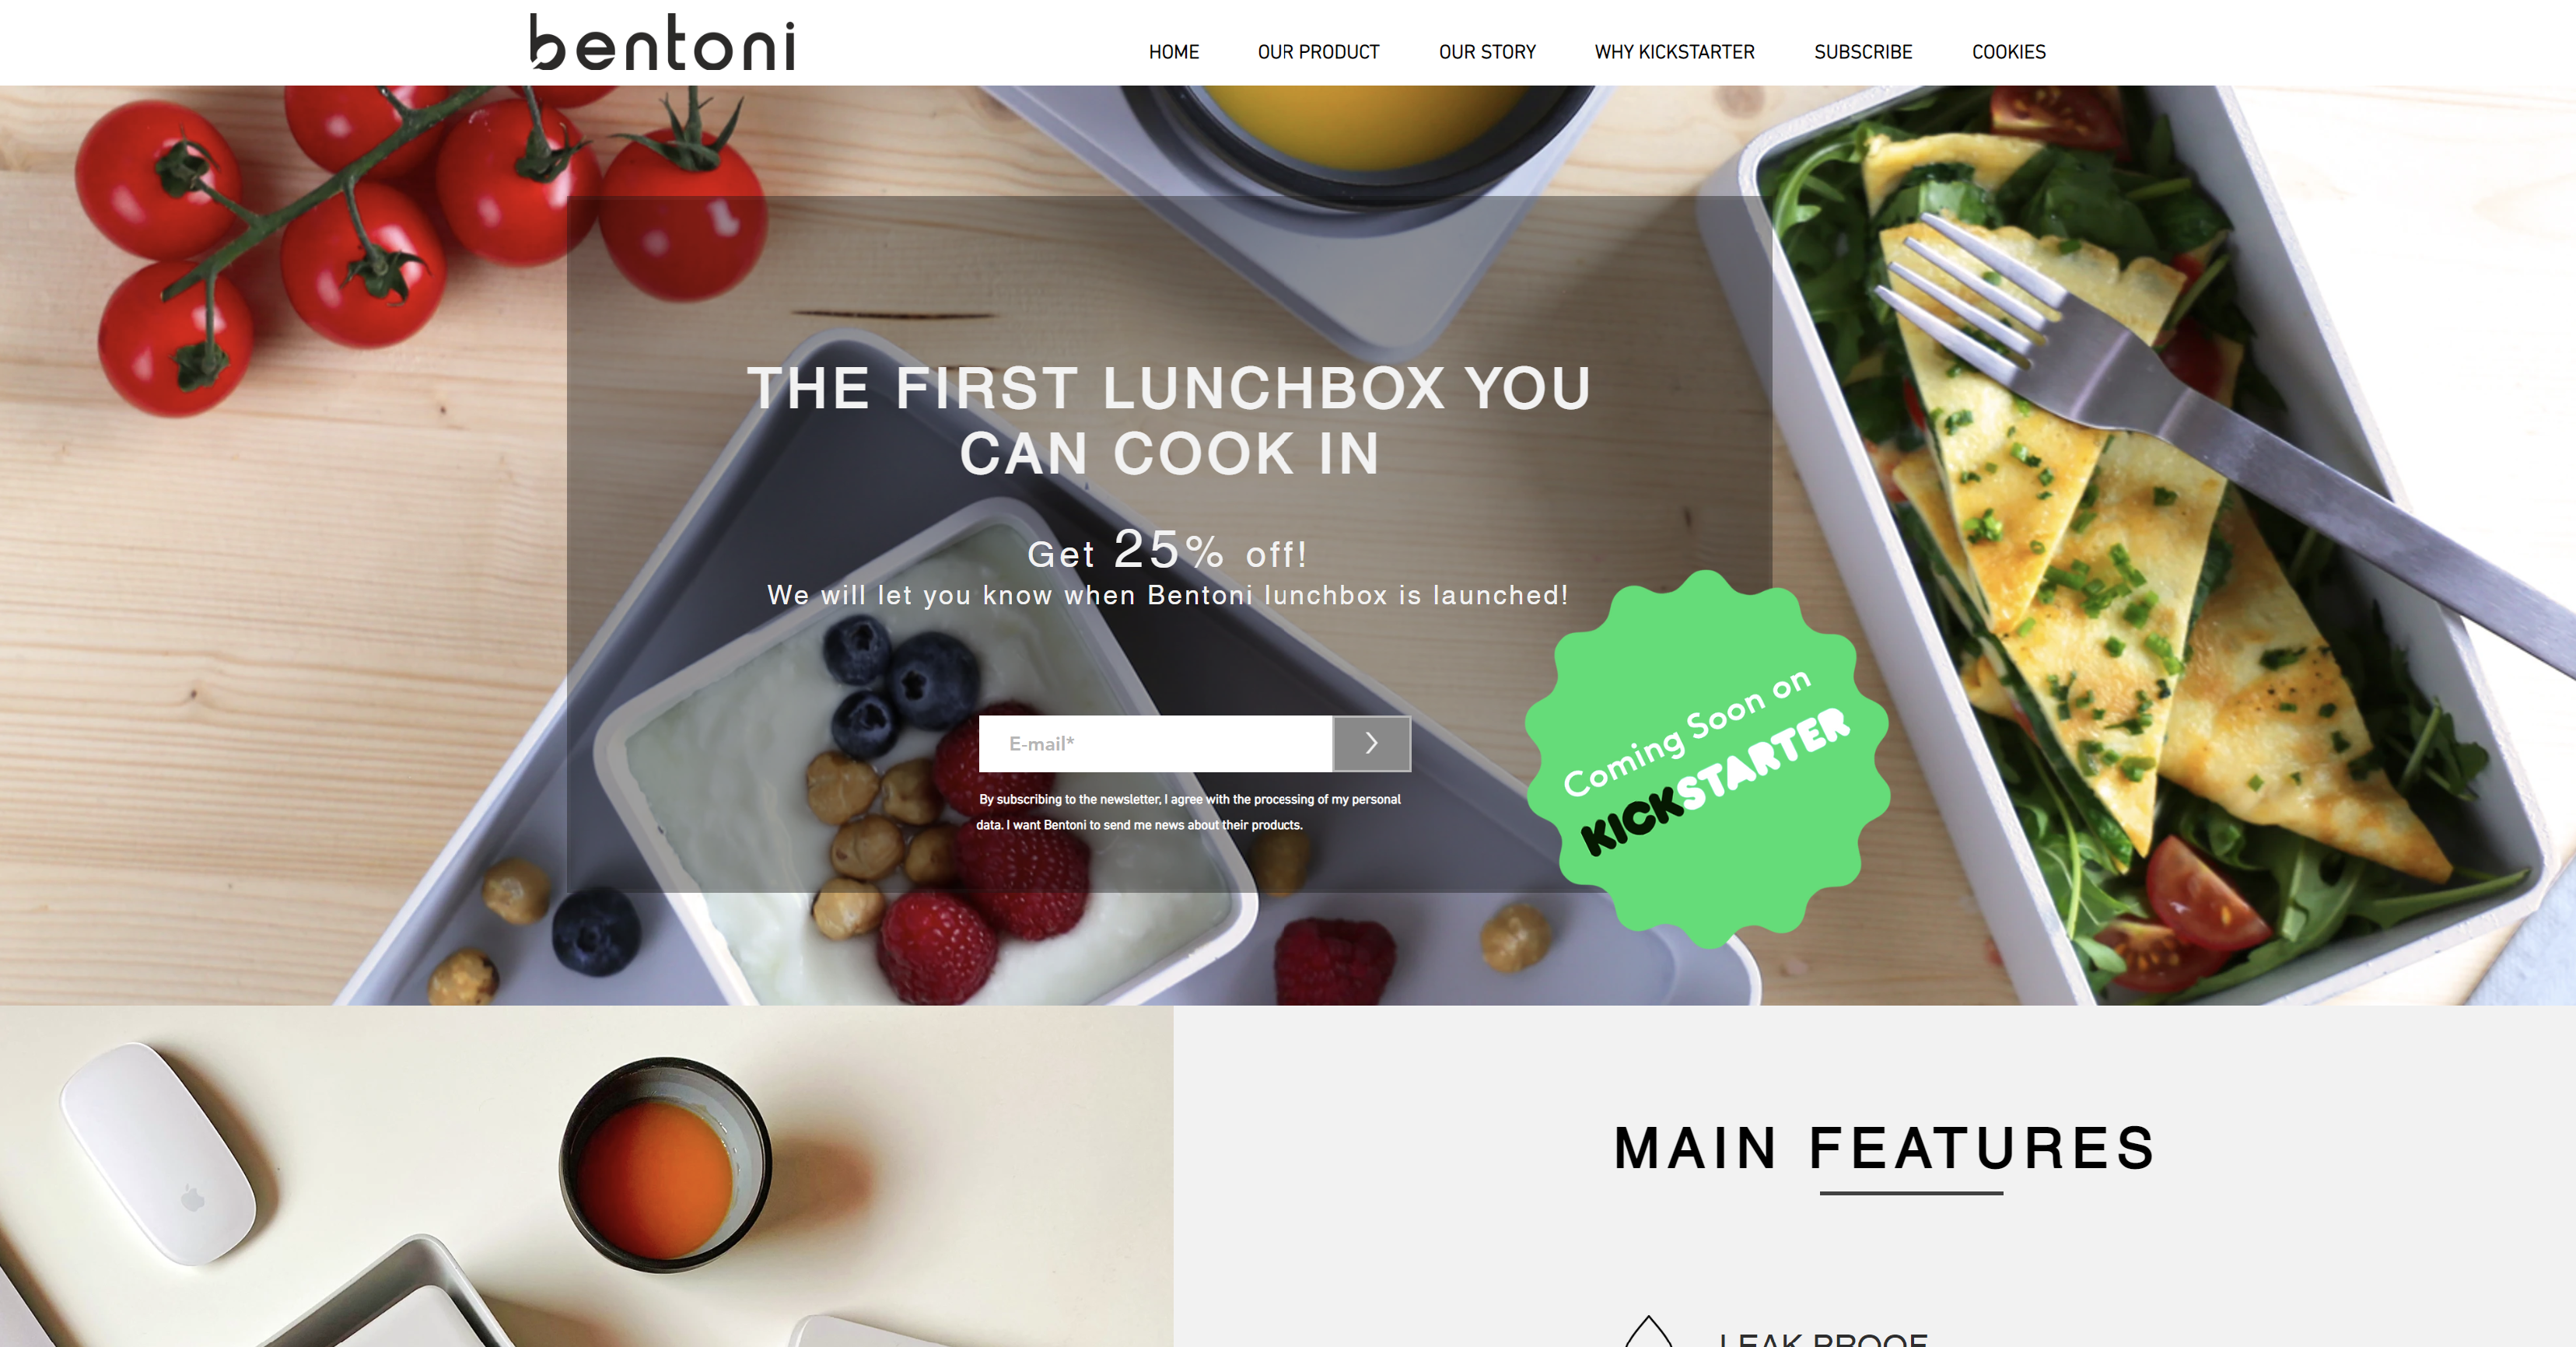Jump to the SUBSCRIBE section
The image size is (2576, 1347).
tap(1863, 52)
